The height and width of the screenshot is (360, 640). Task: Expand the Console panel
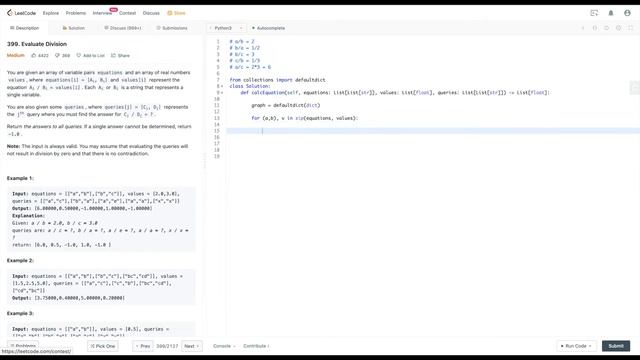[224, 346]
